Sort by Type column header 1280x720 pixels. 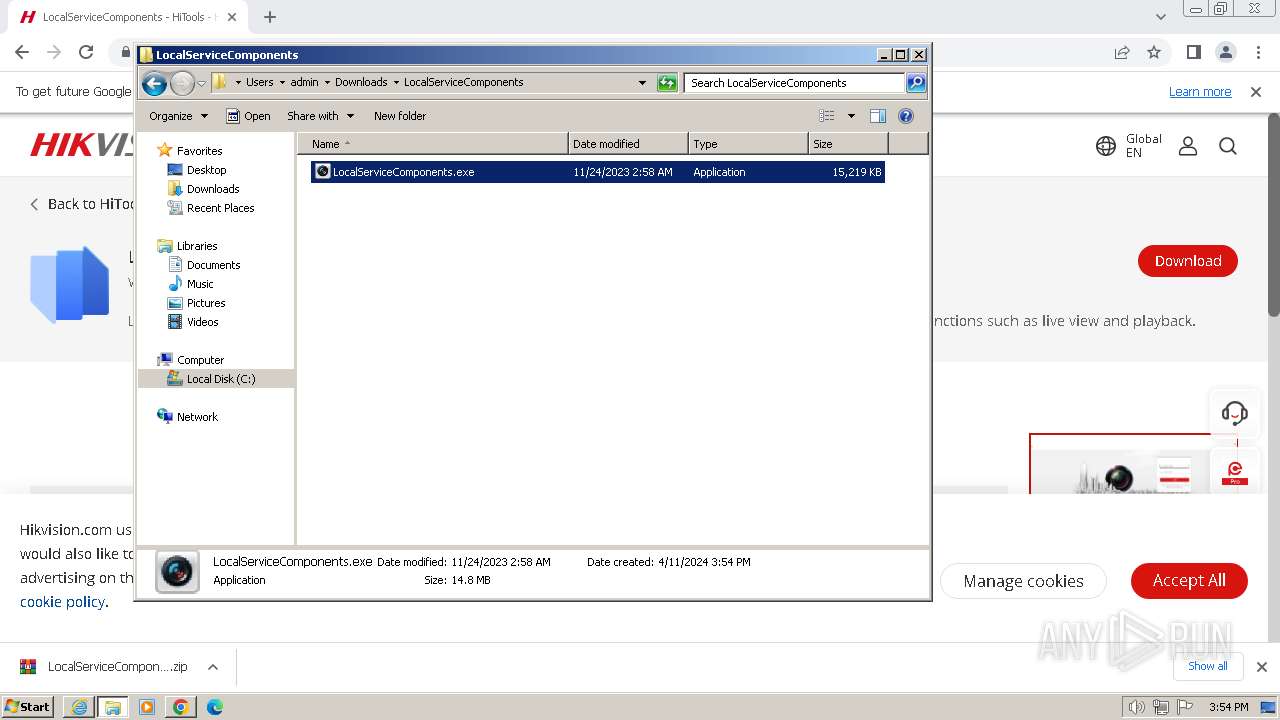(748, 144)
